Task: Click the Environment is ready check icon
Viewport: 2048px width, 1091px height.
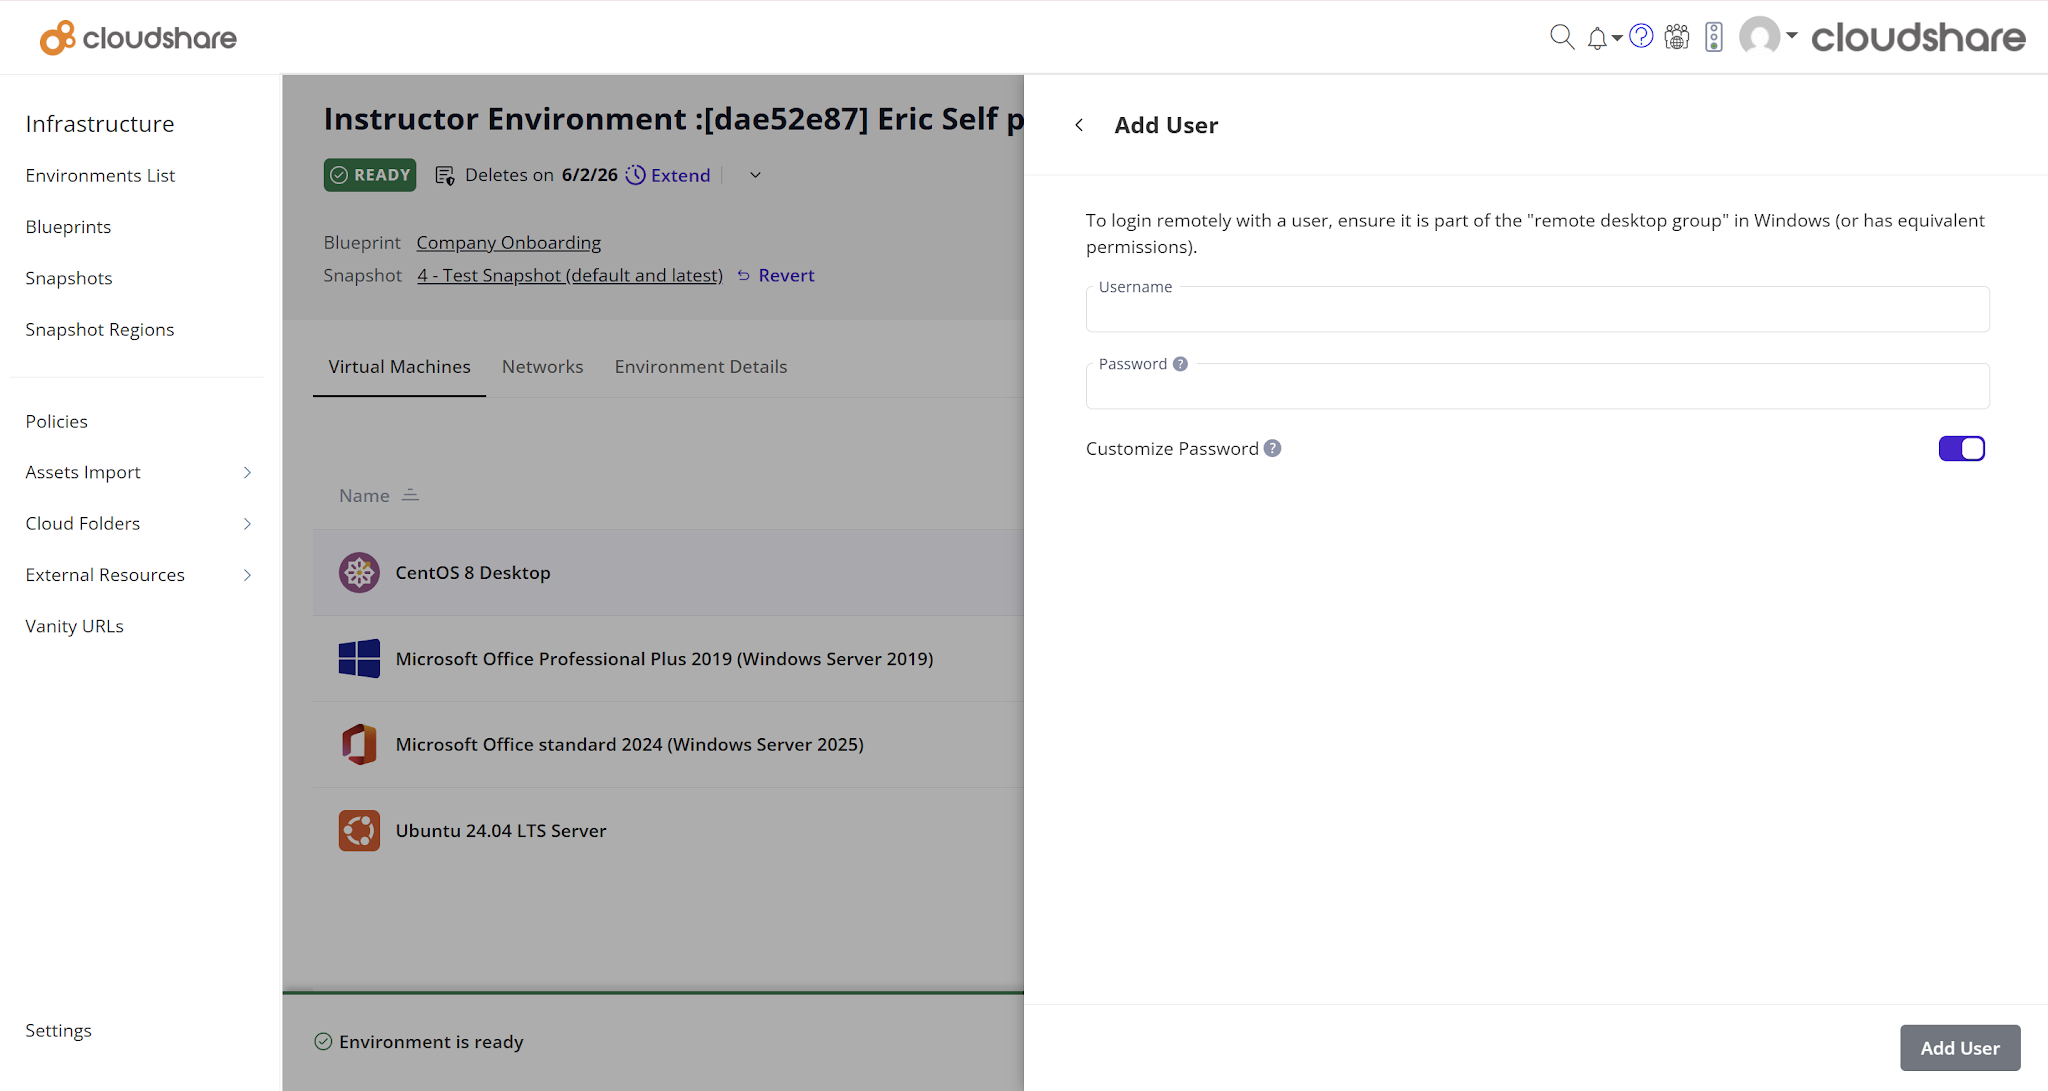Action: pos(323,1042)
